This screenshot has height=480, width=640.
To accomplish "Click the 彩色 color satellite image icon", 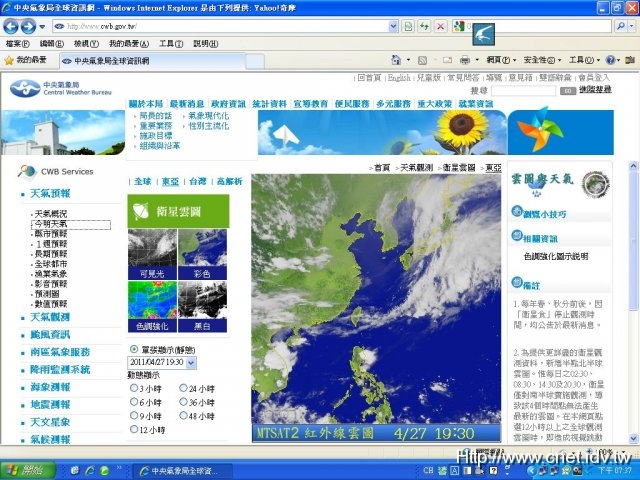I will (203, 254).
